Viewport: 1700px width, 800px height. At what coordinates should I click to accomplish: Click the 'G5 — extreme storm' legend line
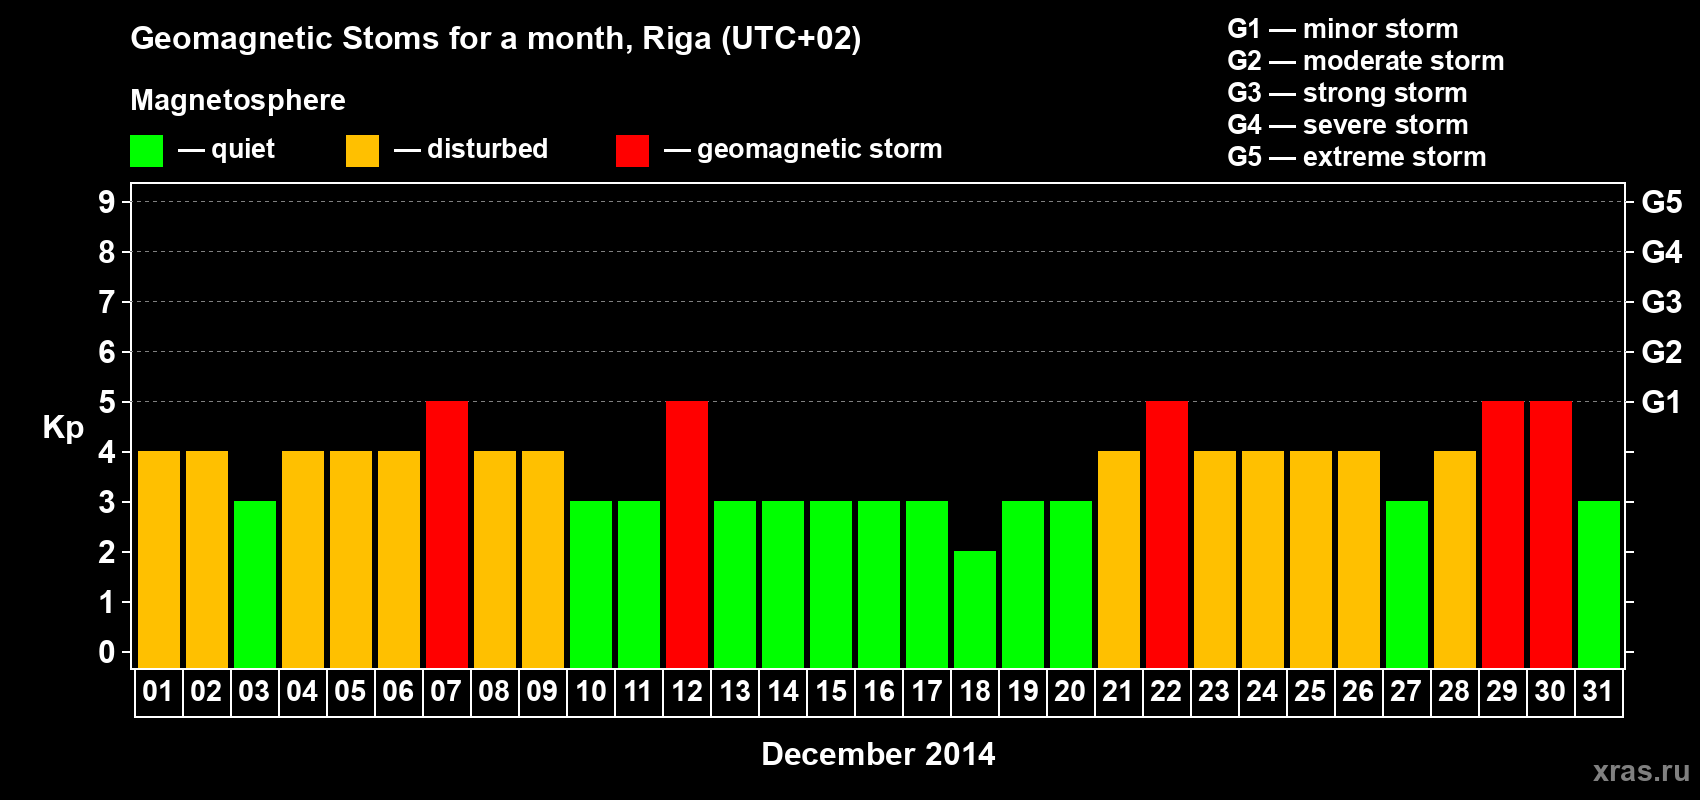1357,157
